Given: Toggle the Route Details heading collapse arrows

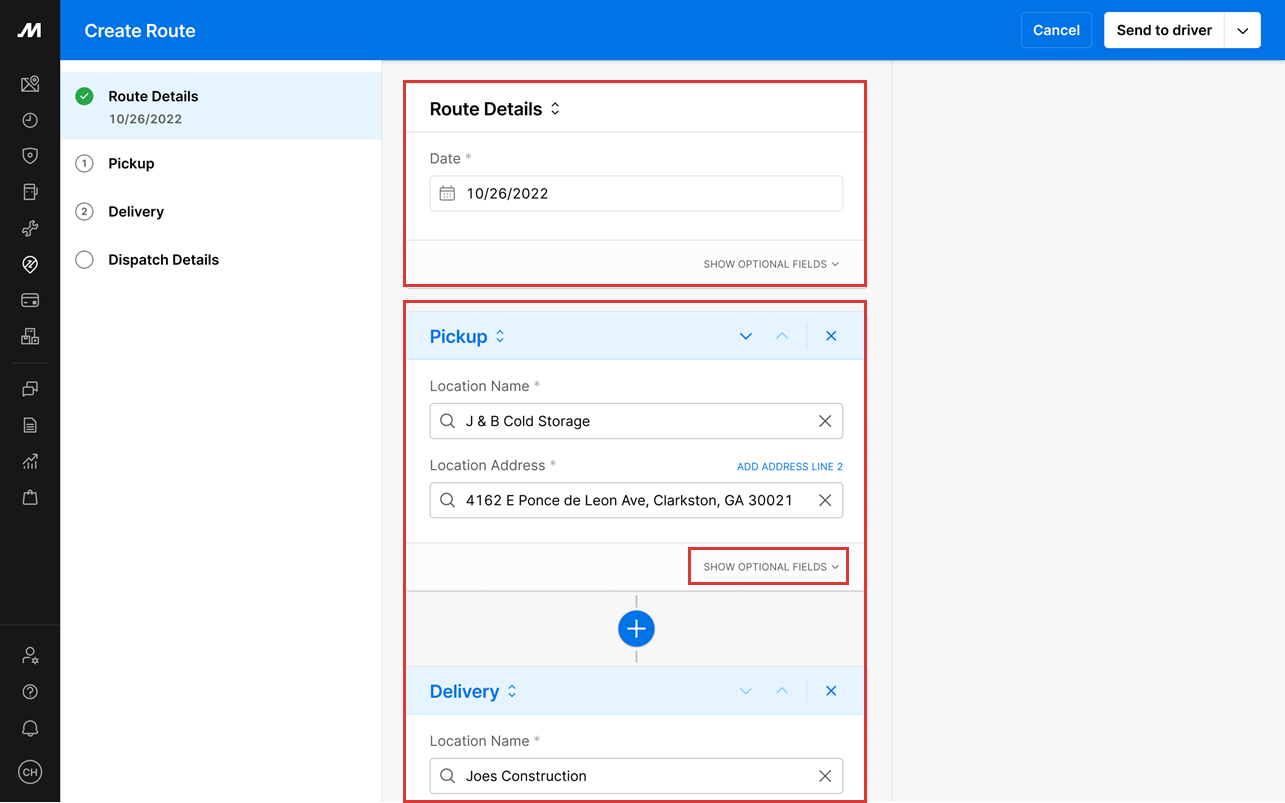Looking at the screenshot, I should (x=555, y=109).
